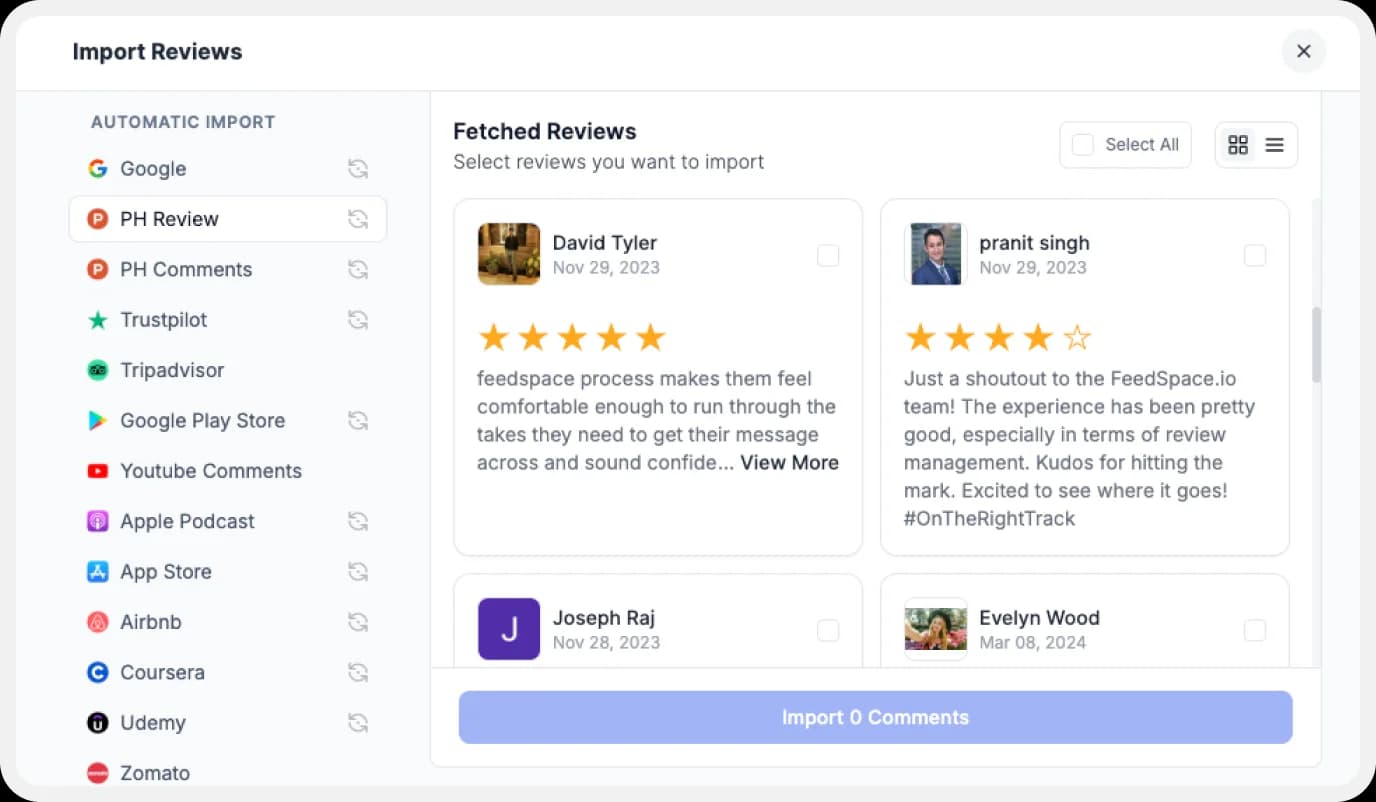Switch to grid view layout
This screenshot has width=1376, height=802.
[x=1238, y=145]
